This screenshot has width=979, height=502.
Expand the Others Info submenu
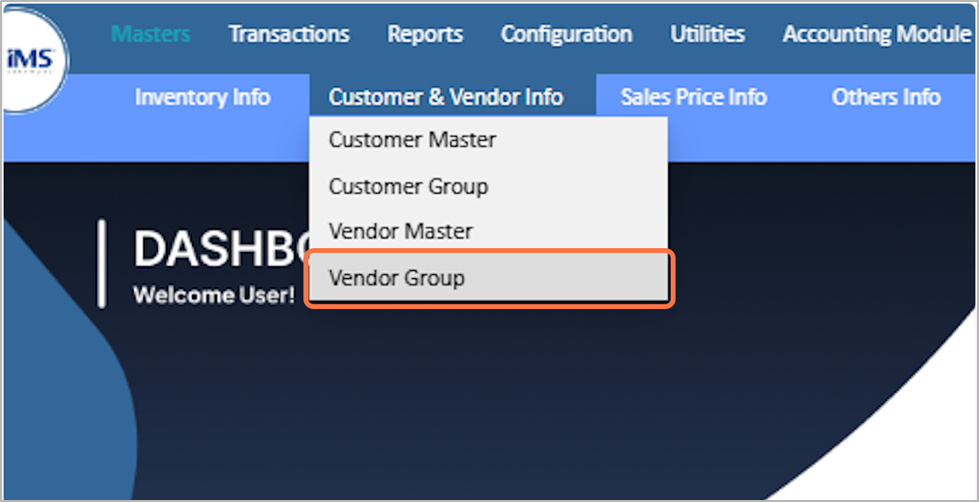[885, 97]
